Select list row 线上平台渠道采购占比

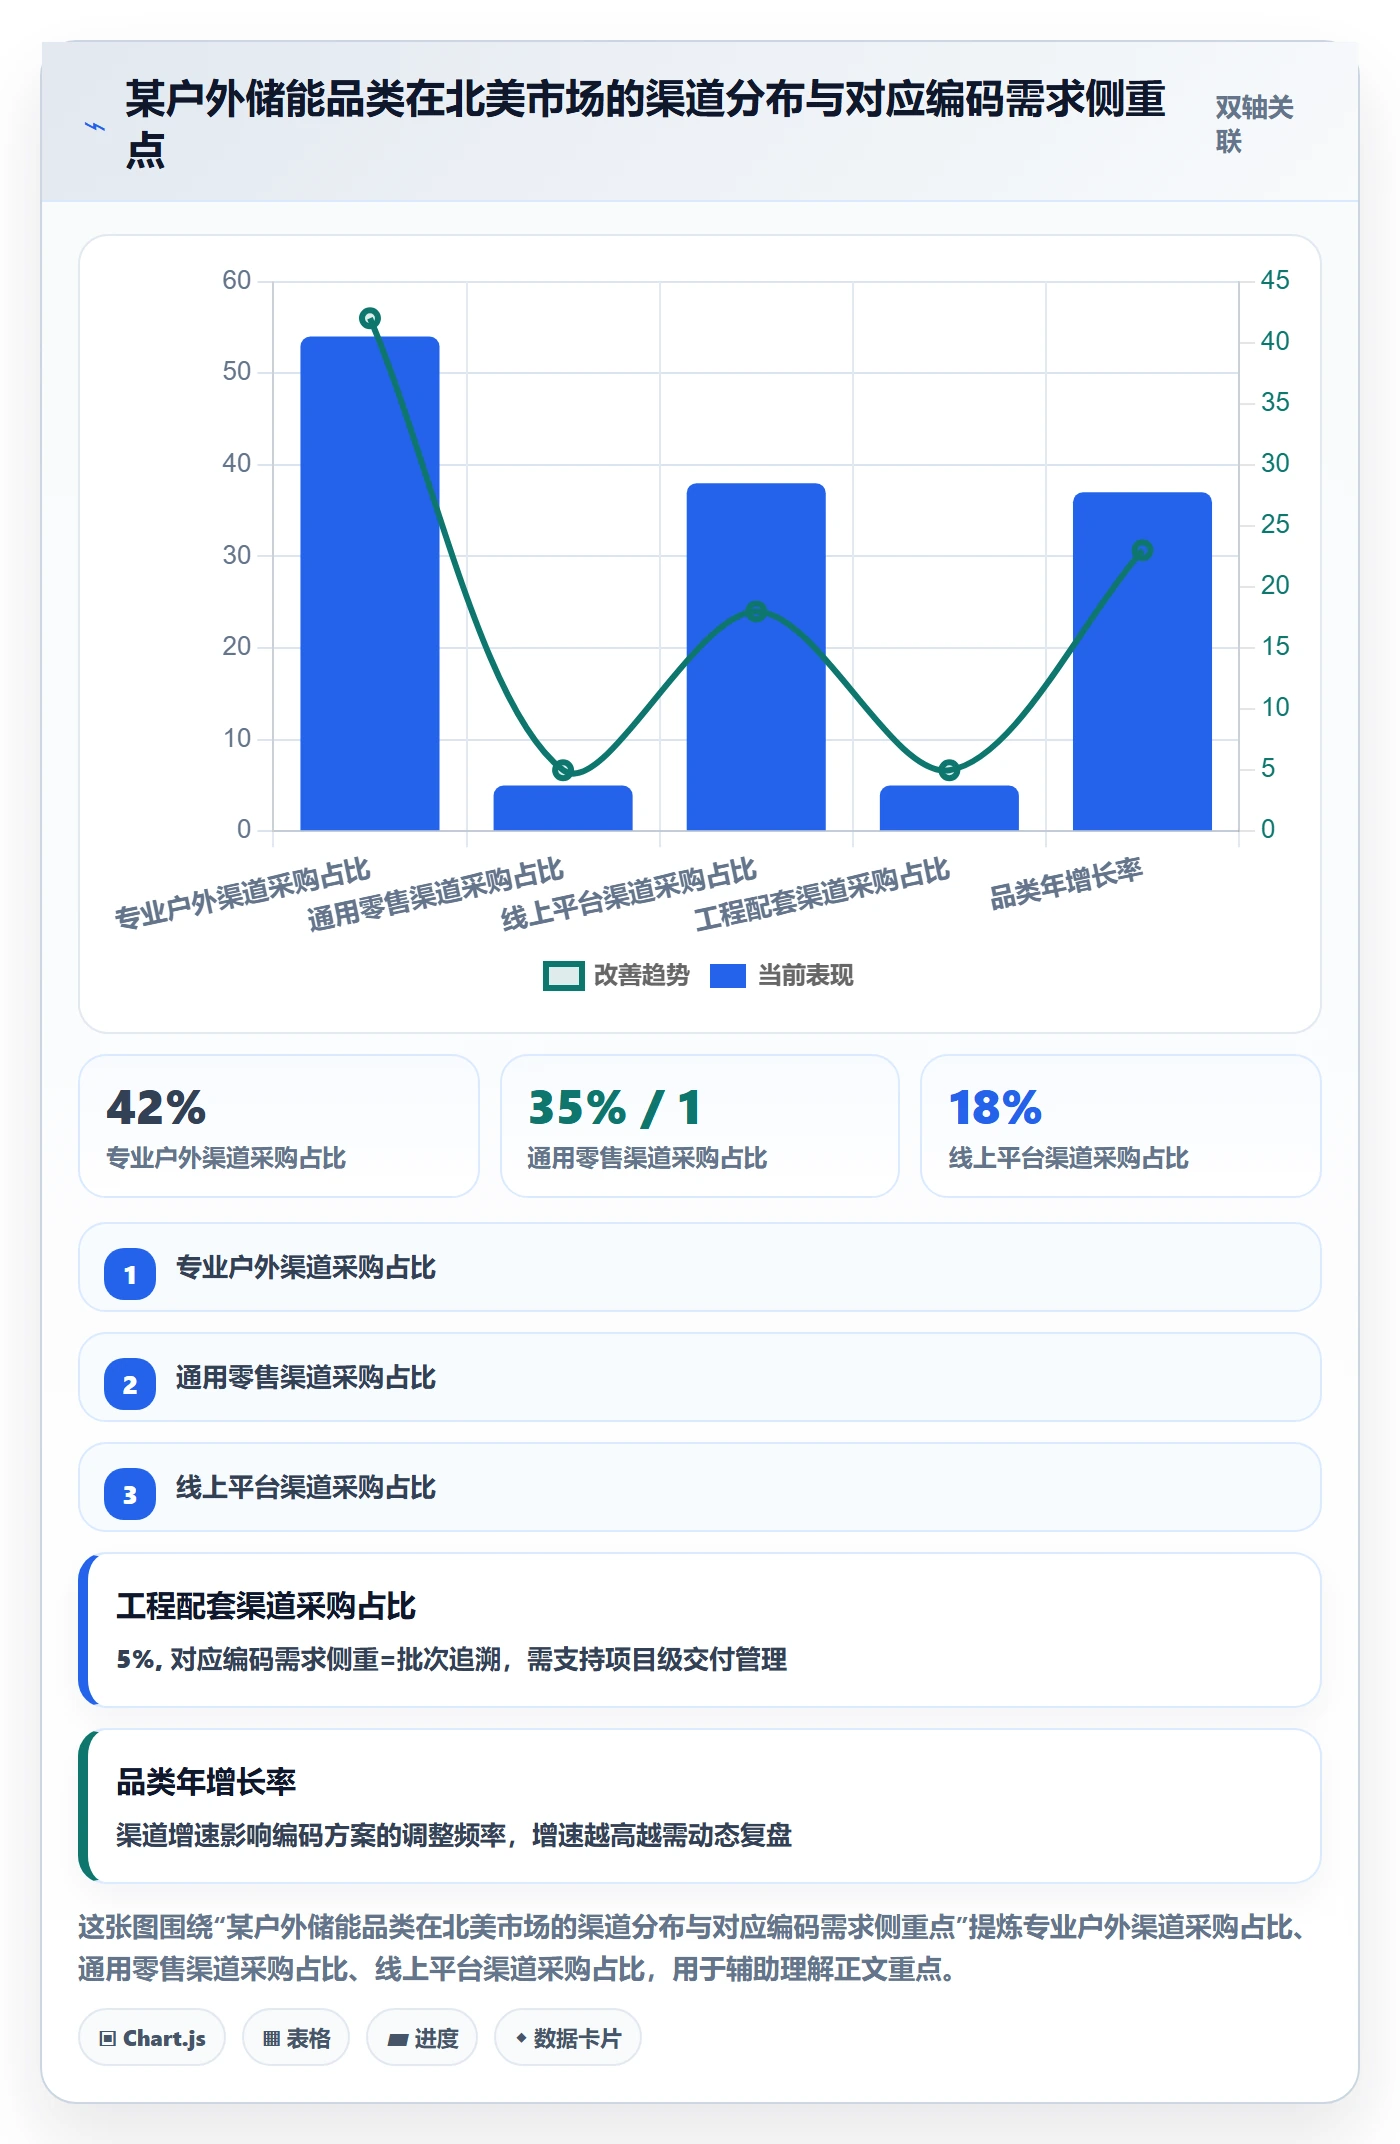[700, 1487]
